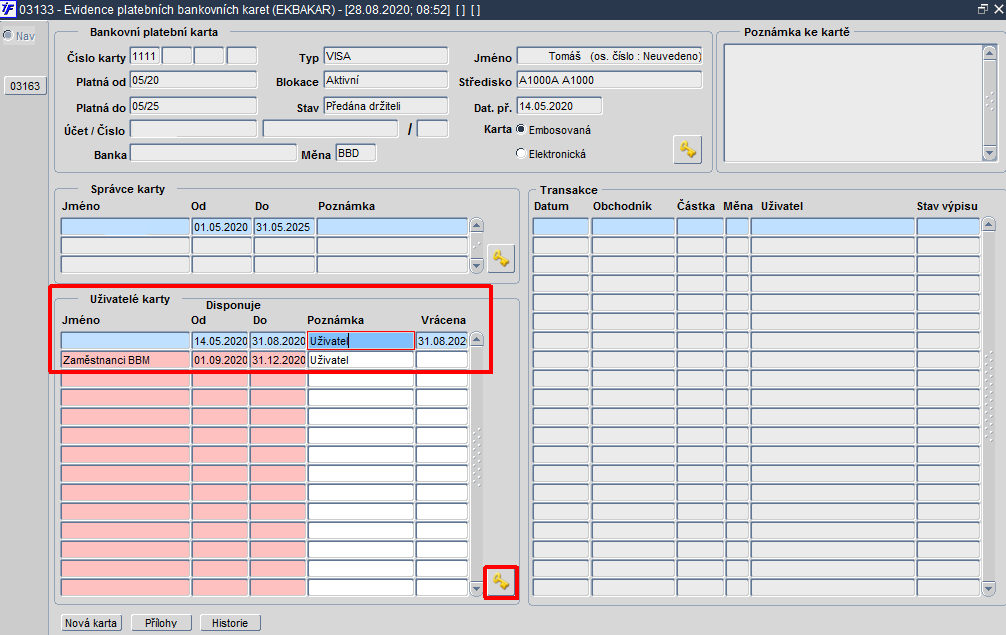
Task: Click the key icon beside Správce karty list
Action: pos(501,258)
